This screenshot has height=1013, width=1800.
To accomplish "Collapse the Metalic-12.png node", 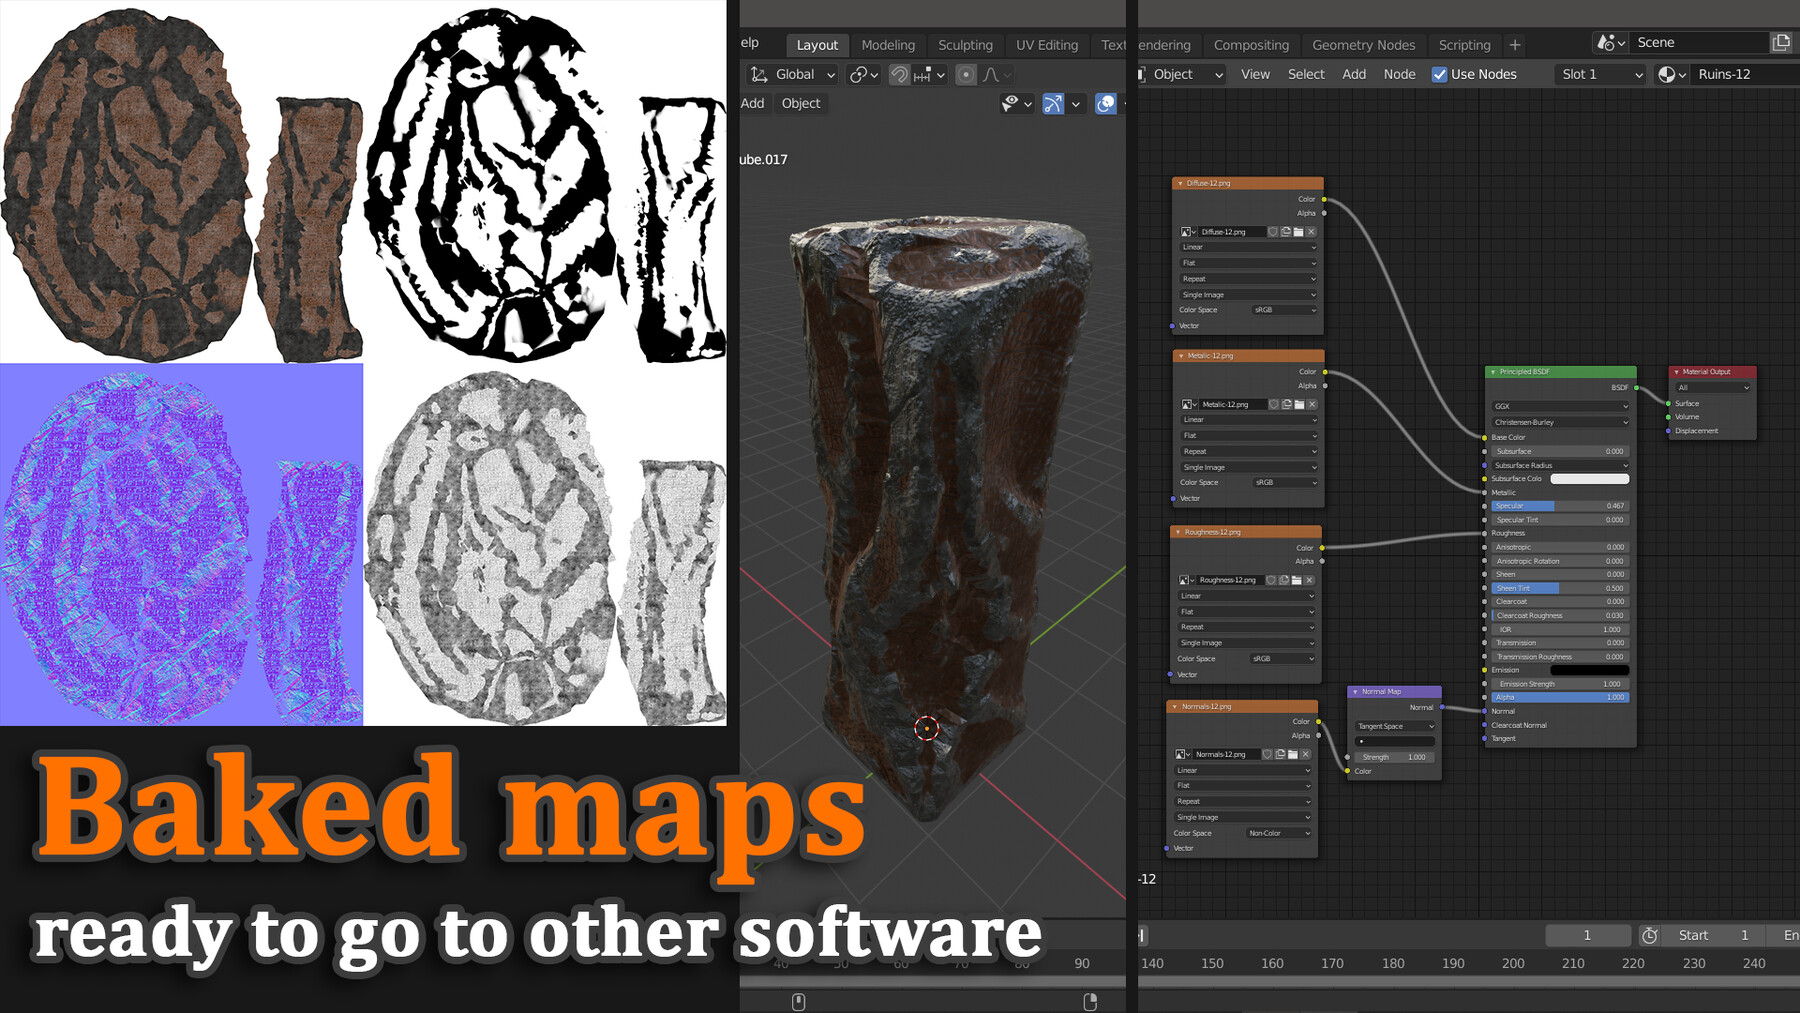I will pyautogui.click(x=1181, y=356).
